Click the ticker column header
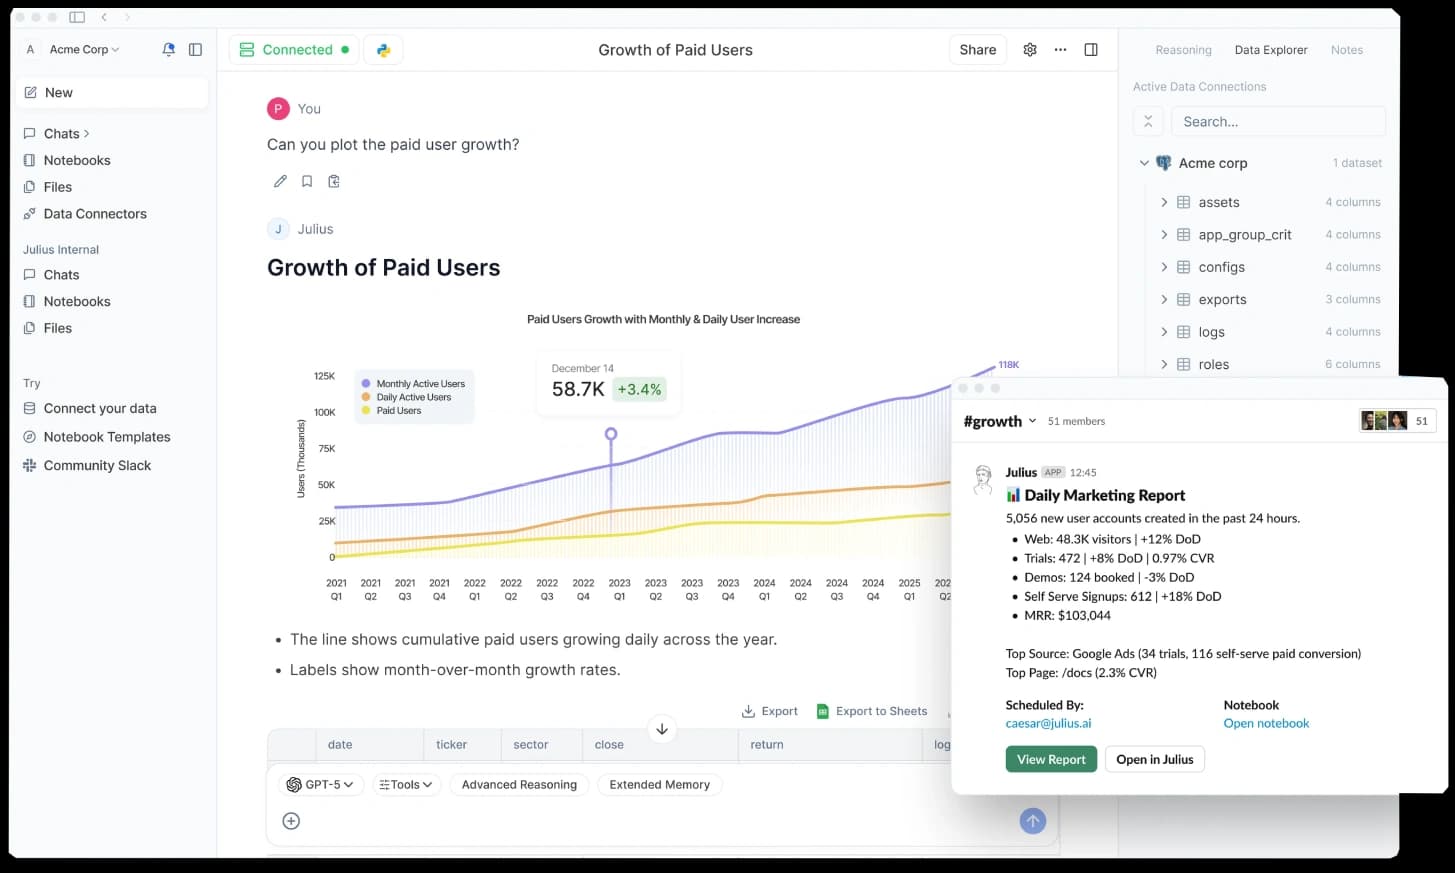The image size is (1455, 873). coord(451,745)
